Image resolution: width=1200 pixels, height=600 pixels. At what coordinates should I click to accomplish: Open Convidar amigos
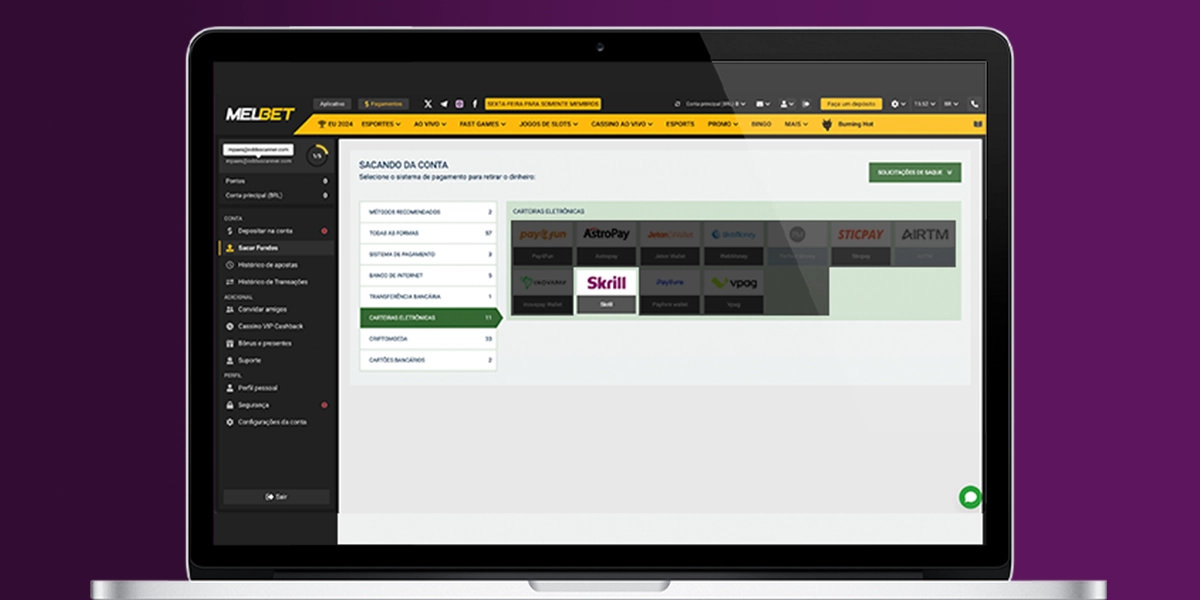tap(277, 309)
